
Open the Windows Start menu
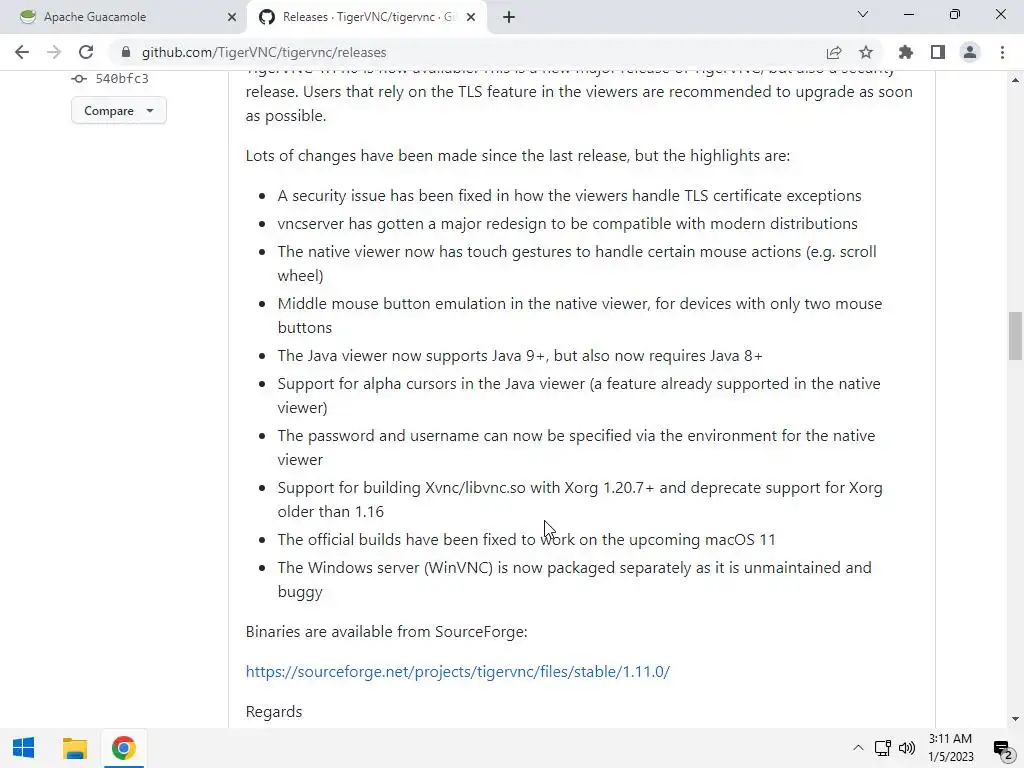(x=24, y=748)
